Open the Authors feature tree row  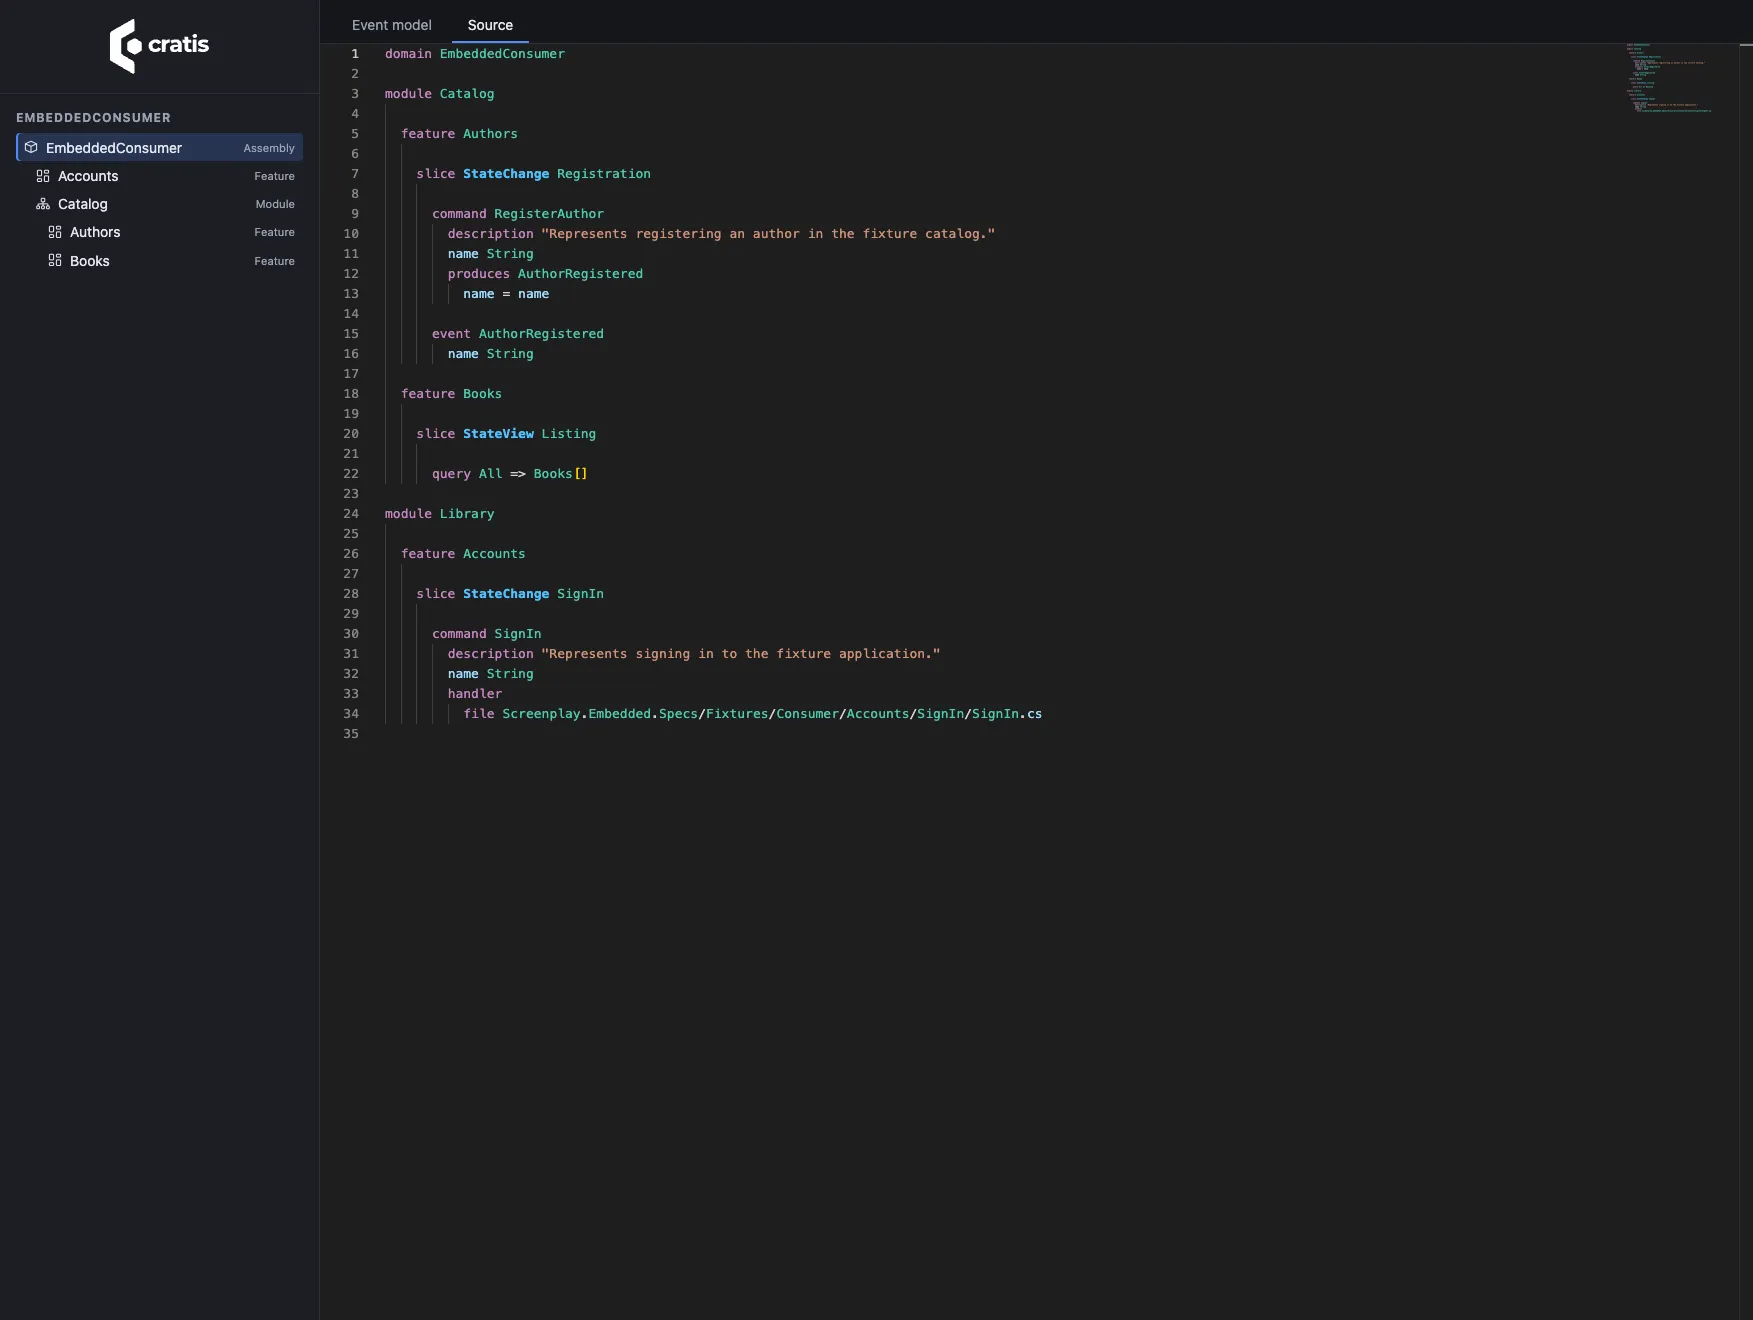click(160, 232)
